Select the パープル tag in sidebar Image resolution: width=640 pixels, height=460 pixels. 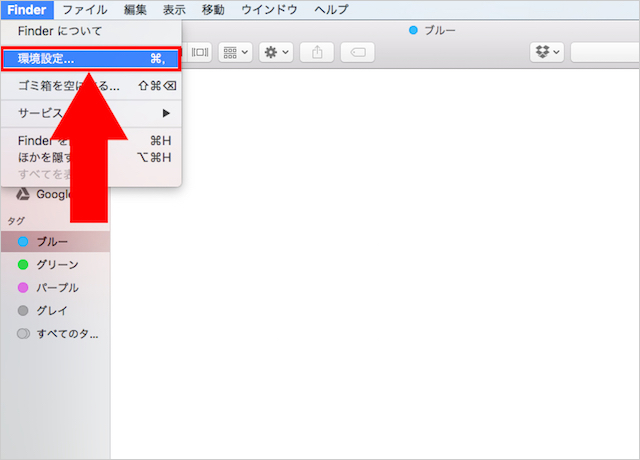(x=55, y=288)
